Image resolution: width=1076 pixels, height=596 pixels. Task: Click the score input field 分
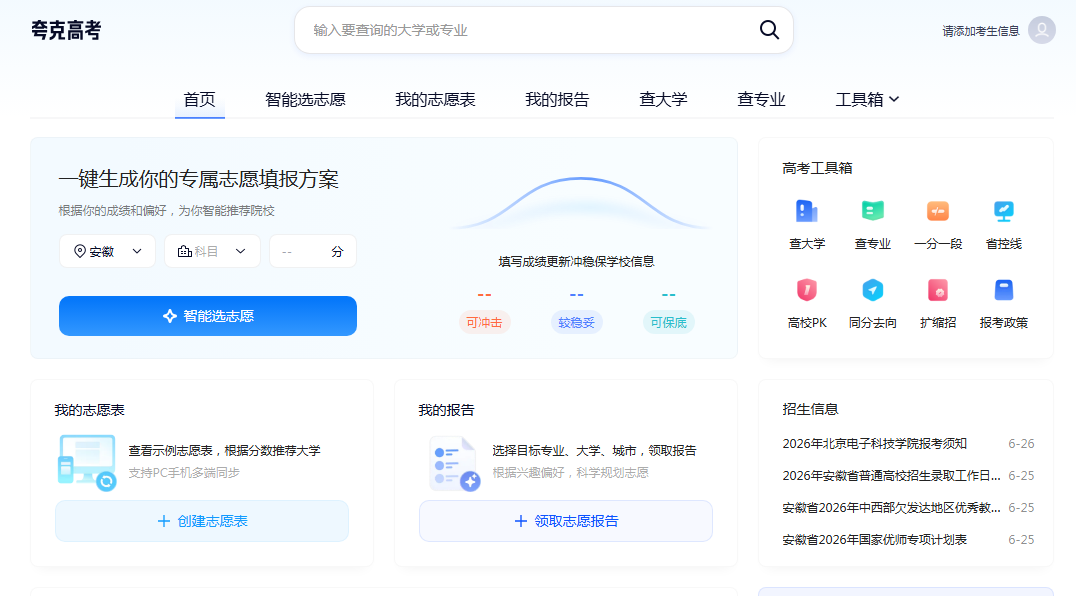click(x=313, y=251)
